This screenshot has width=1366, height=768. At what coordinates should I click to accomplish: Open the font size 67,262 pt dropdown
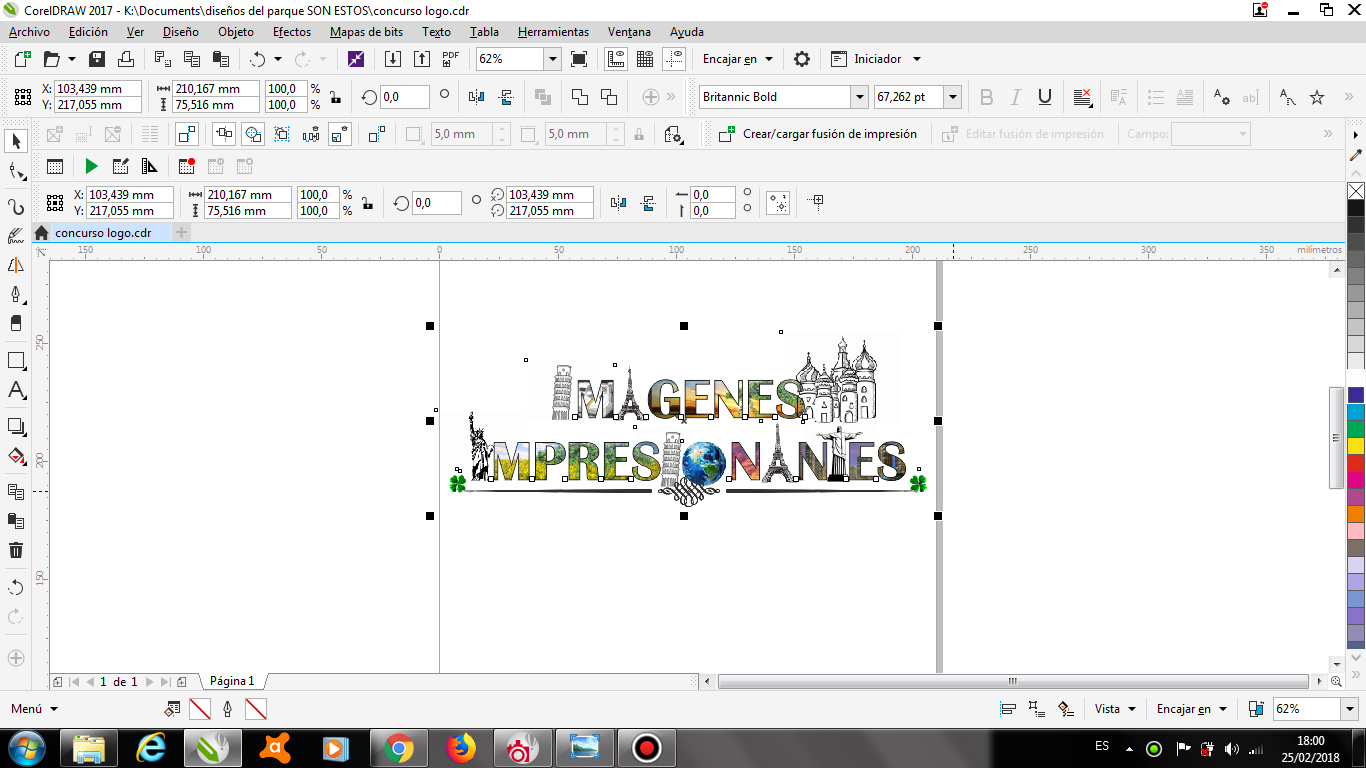point(953,97)
